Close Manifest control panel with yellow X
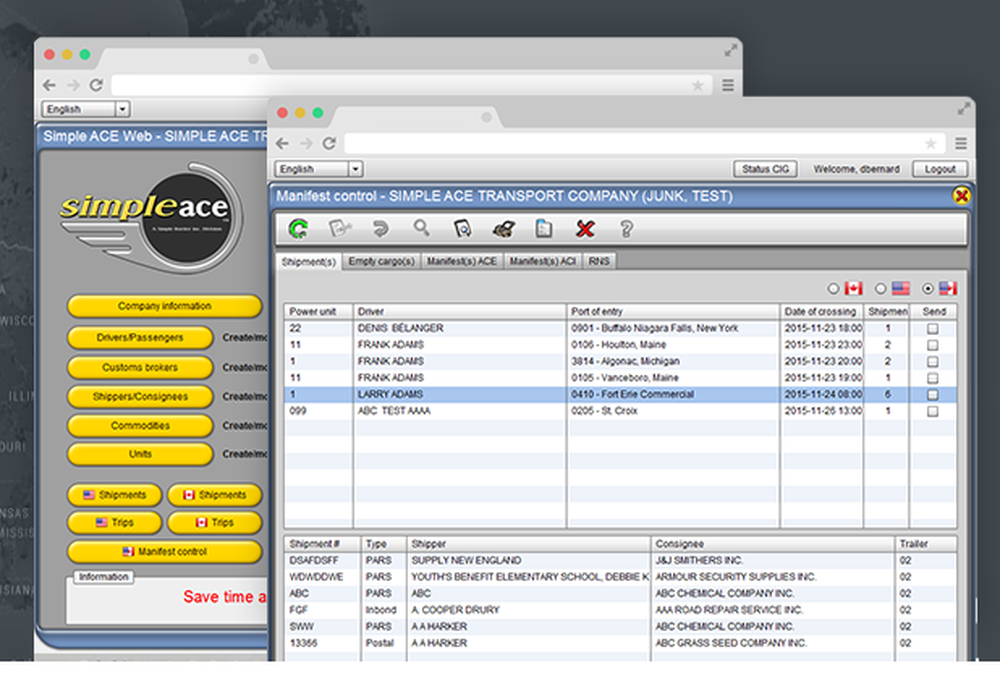Screen dimensions: 1000x679 click(961, 195)
